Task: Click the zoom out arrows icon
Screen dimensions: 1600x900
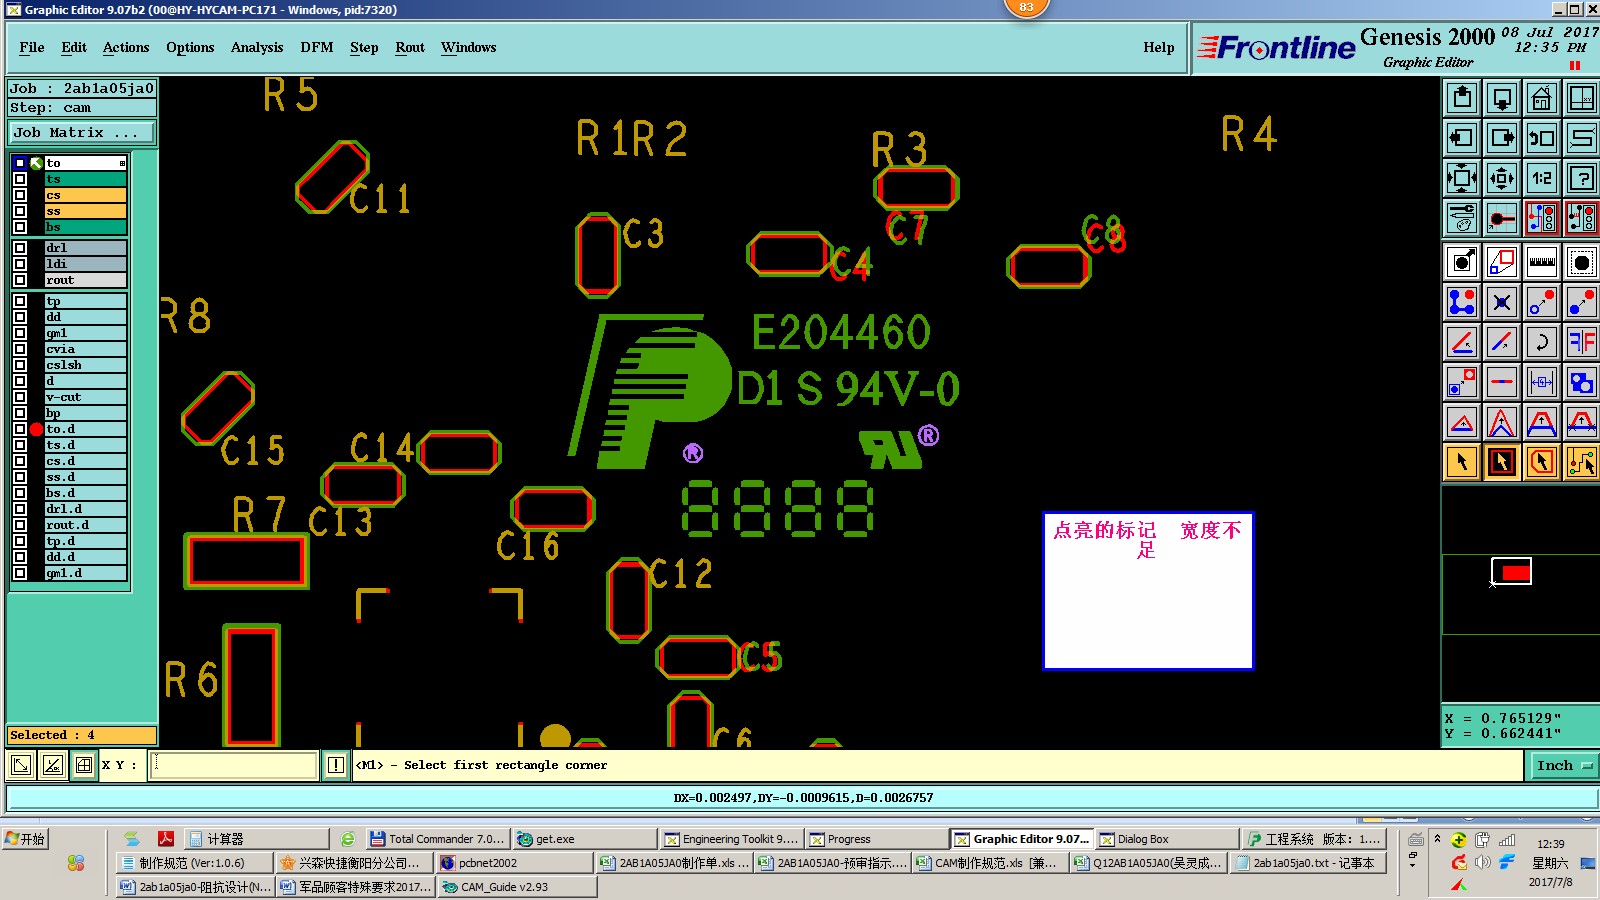Action: coord(1502,178)
